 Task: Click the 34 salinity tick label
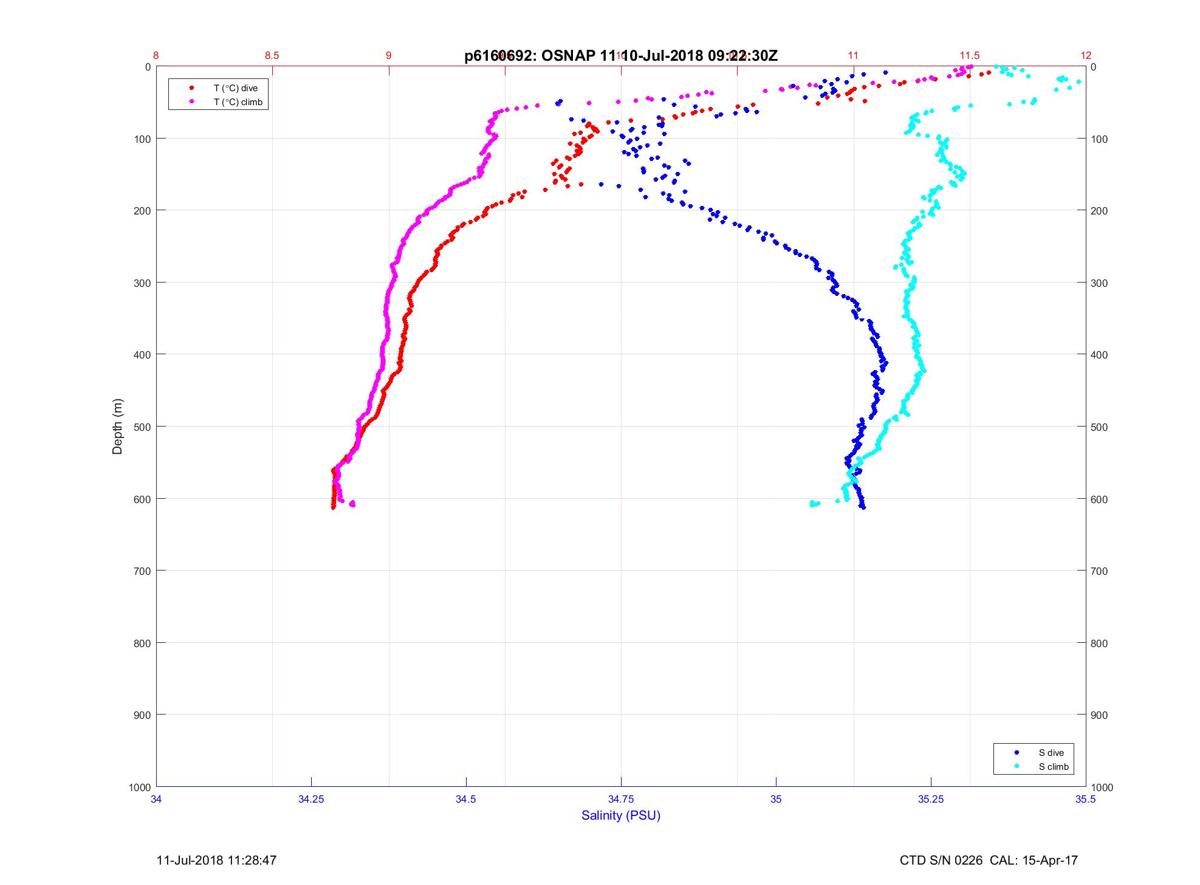click(x=157, y=799)
